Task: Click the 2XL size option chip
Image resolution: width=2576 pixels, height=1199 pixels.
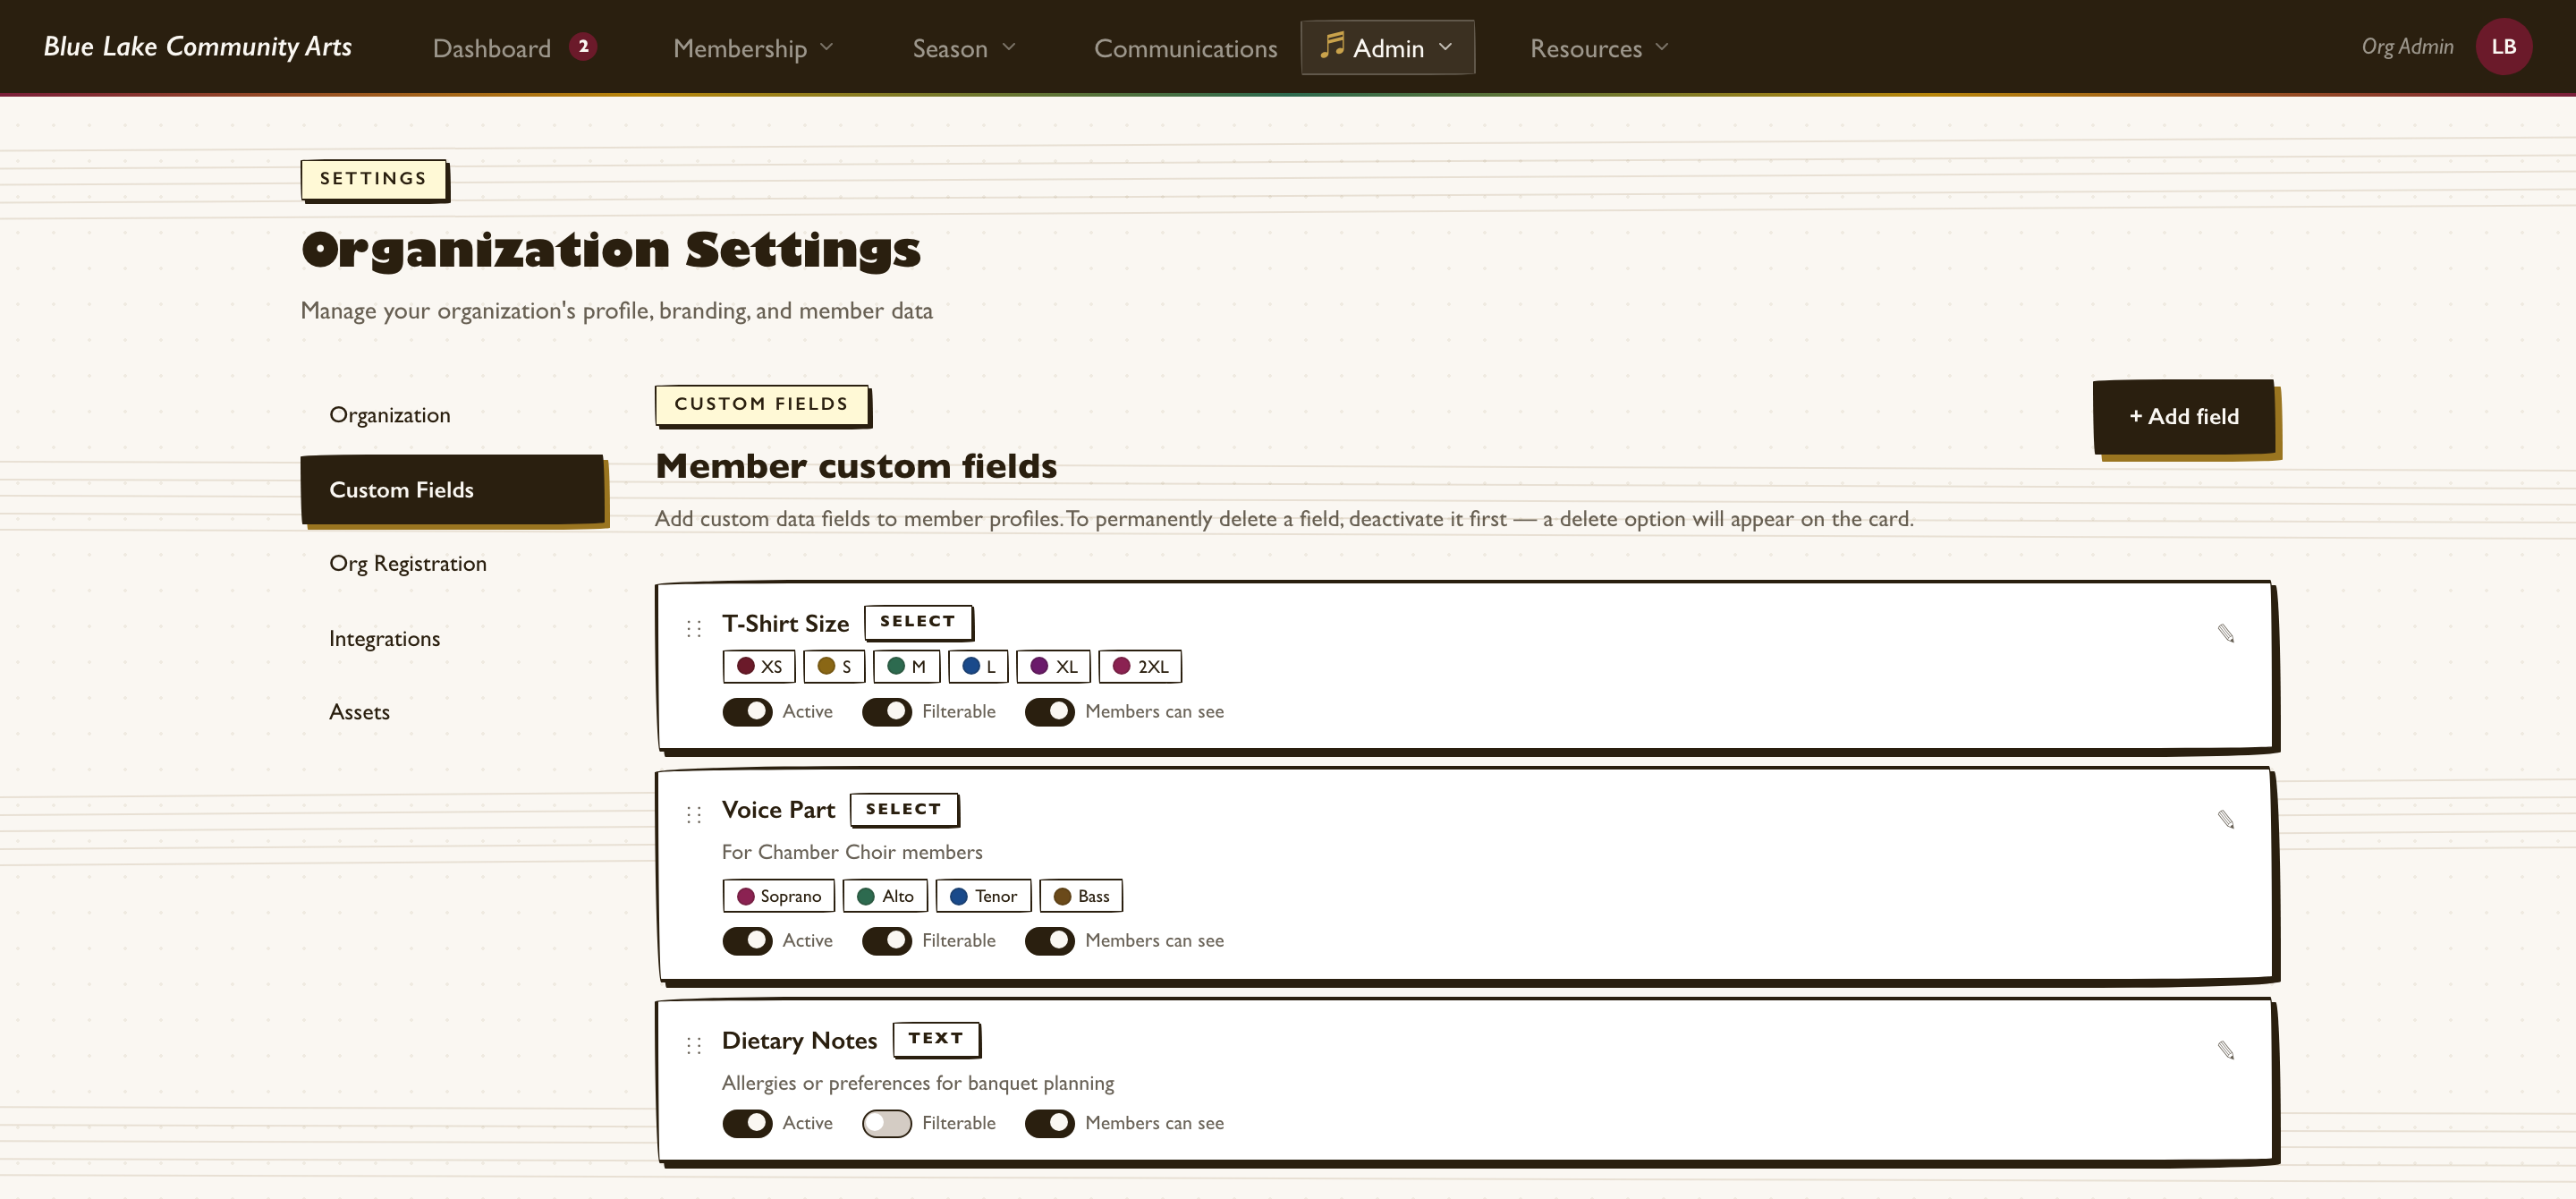Action: tap(1140, 667)
